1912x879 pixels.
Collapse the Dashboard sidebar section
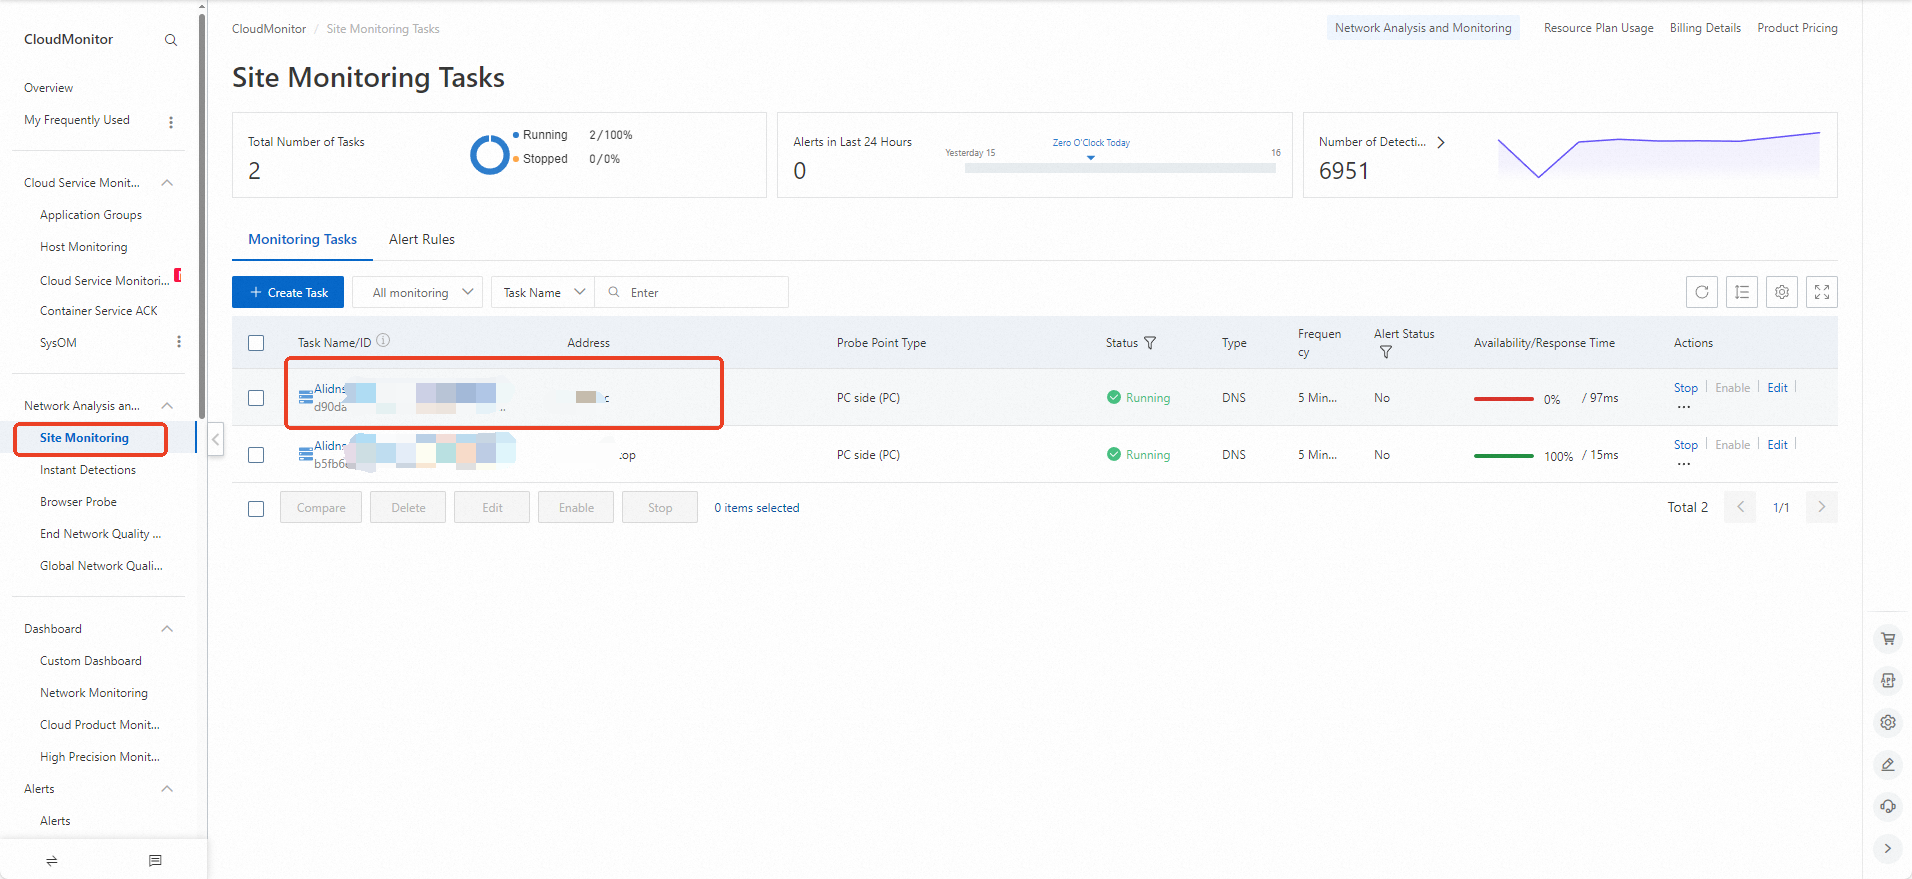pos(167,629)
